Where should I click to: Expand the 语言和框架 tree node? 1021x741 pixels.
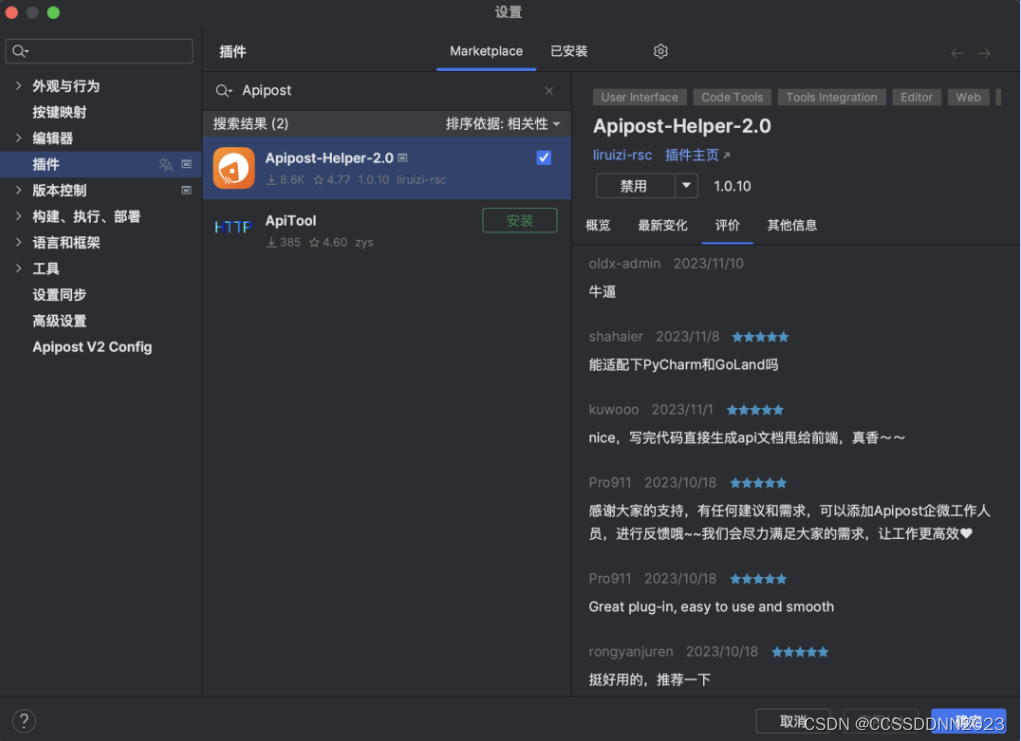18,242
